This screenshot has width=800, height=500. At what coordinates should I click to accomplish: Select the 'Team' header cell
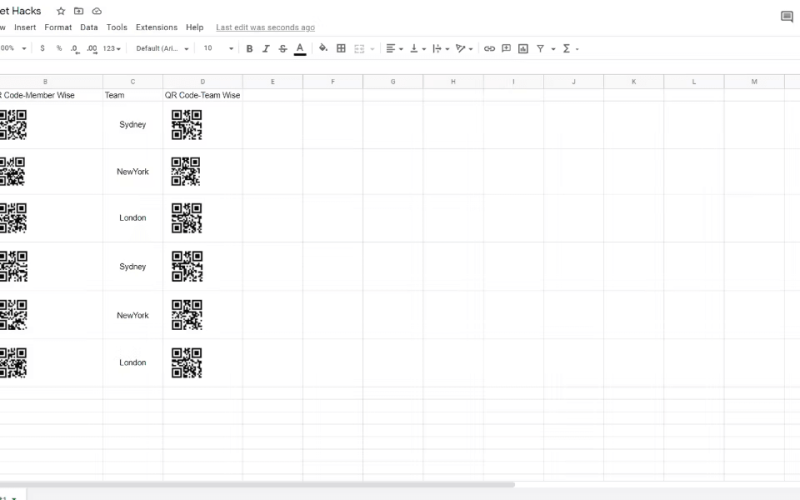tap(133, 95)
